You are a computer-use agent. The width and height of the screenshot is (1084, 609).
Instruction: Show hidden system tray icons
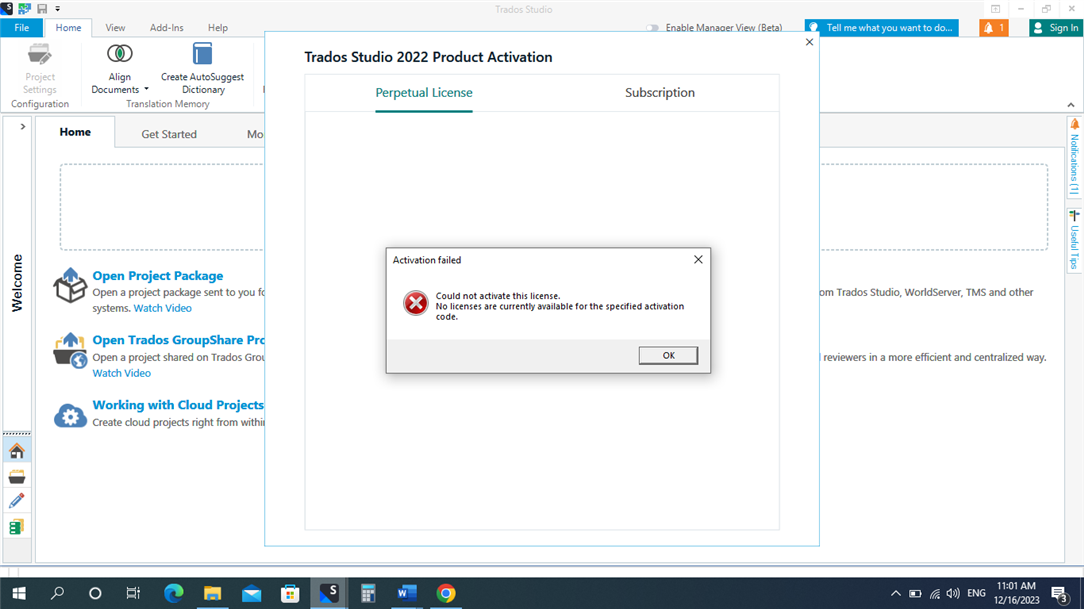click(x=895, y=593)
